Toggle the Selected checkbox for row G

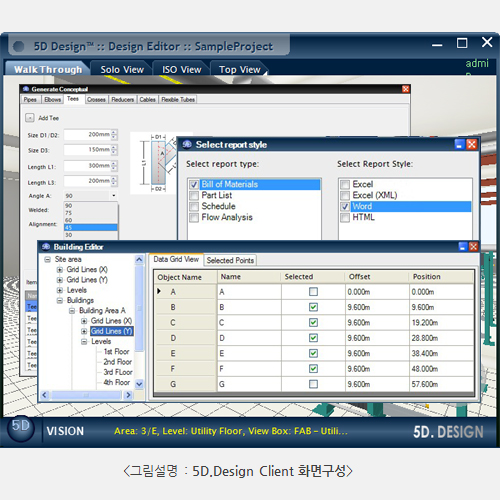pyautogui.click(x=313, y=384)
